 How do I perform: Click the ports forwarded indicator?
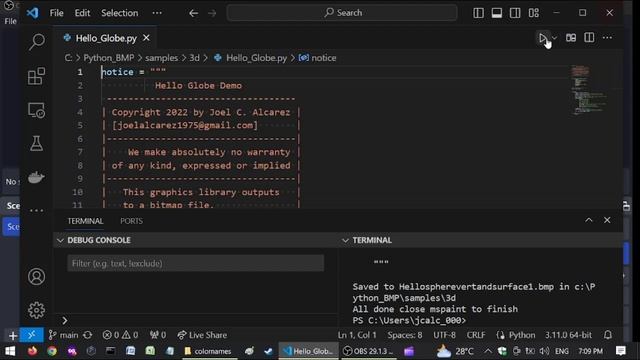(x=158, y=335)
